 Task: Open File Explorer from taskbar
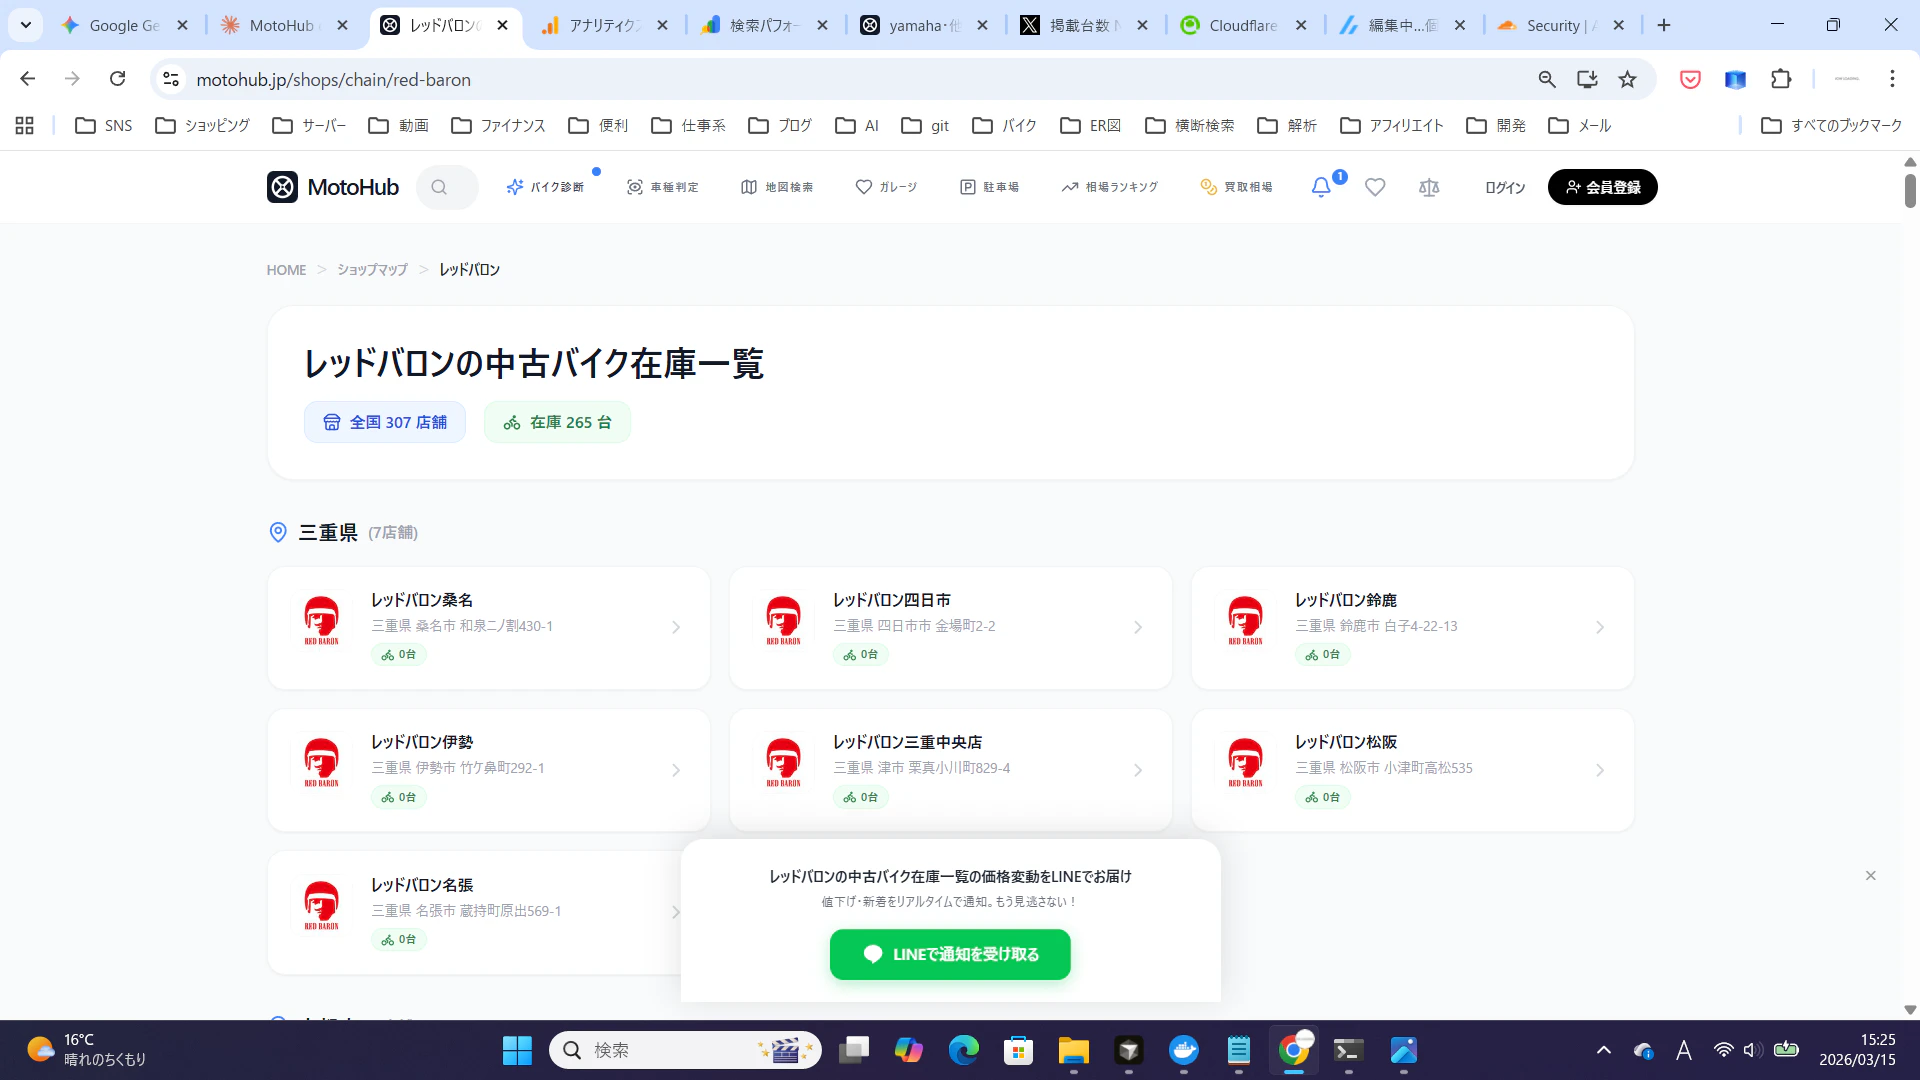1073,1050
